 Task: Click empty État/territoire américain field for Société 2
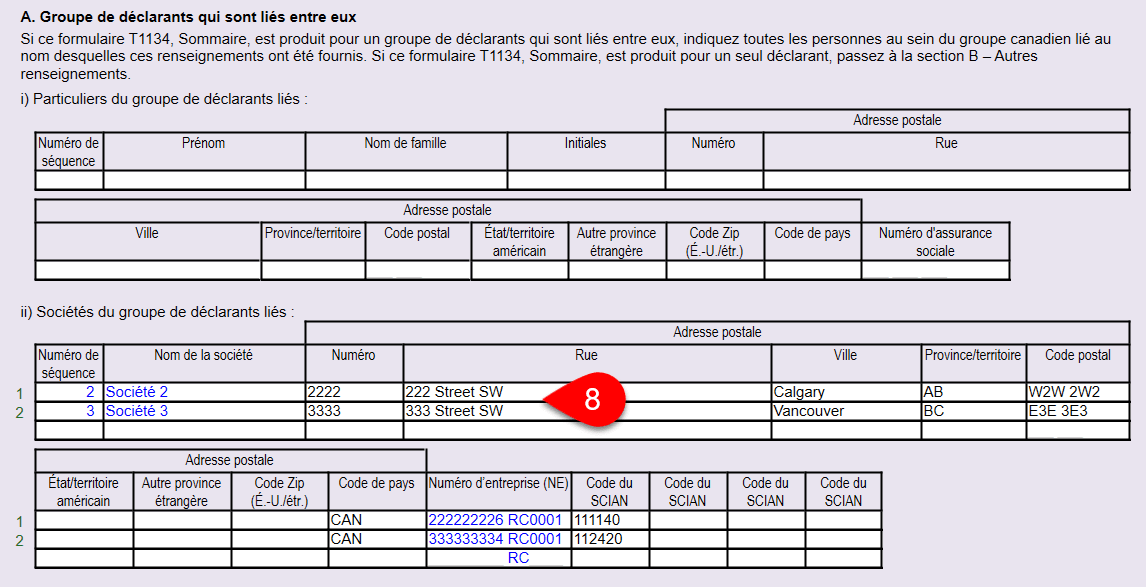click(84, 520)
